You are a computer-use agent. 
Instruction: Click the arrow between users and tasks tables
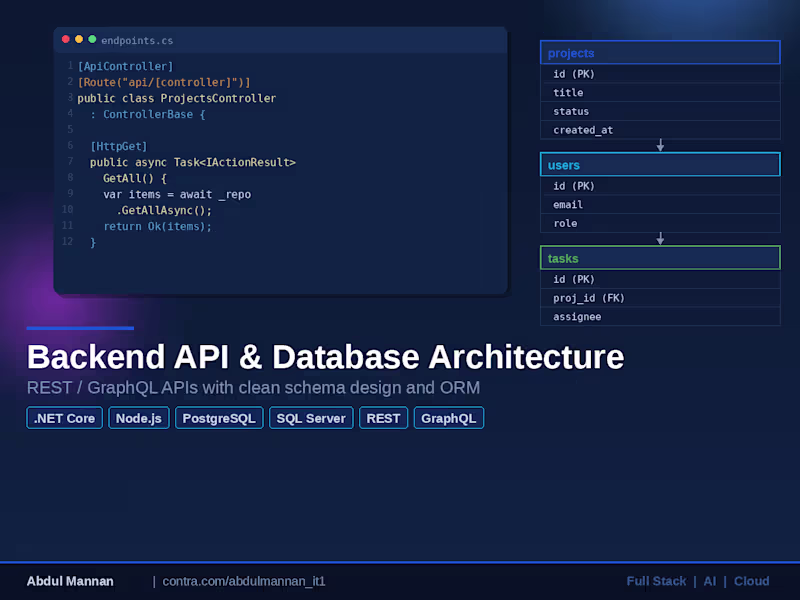pyautogui.click(x=660, y=238)
